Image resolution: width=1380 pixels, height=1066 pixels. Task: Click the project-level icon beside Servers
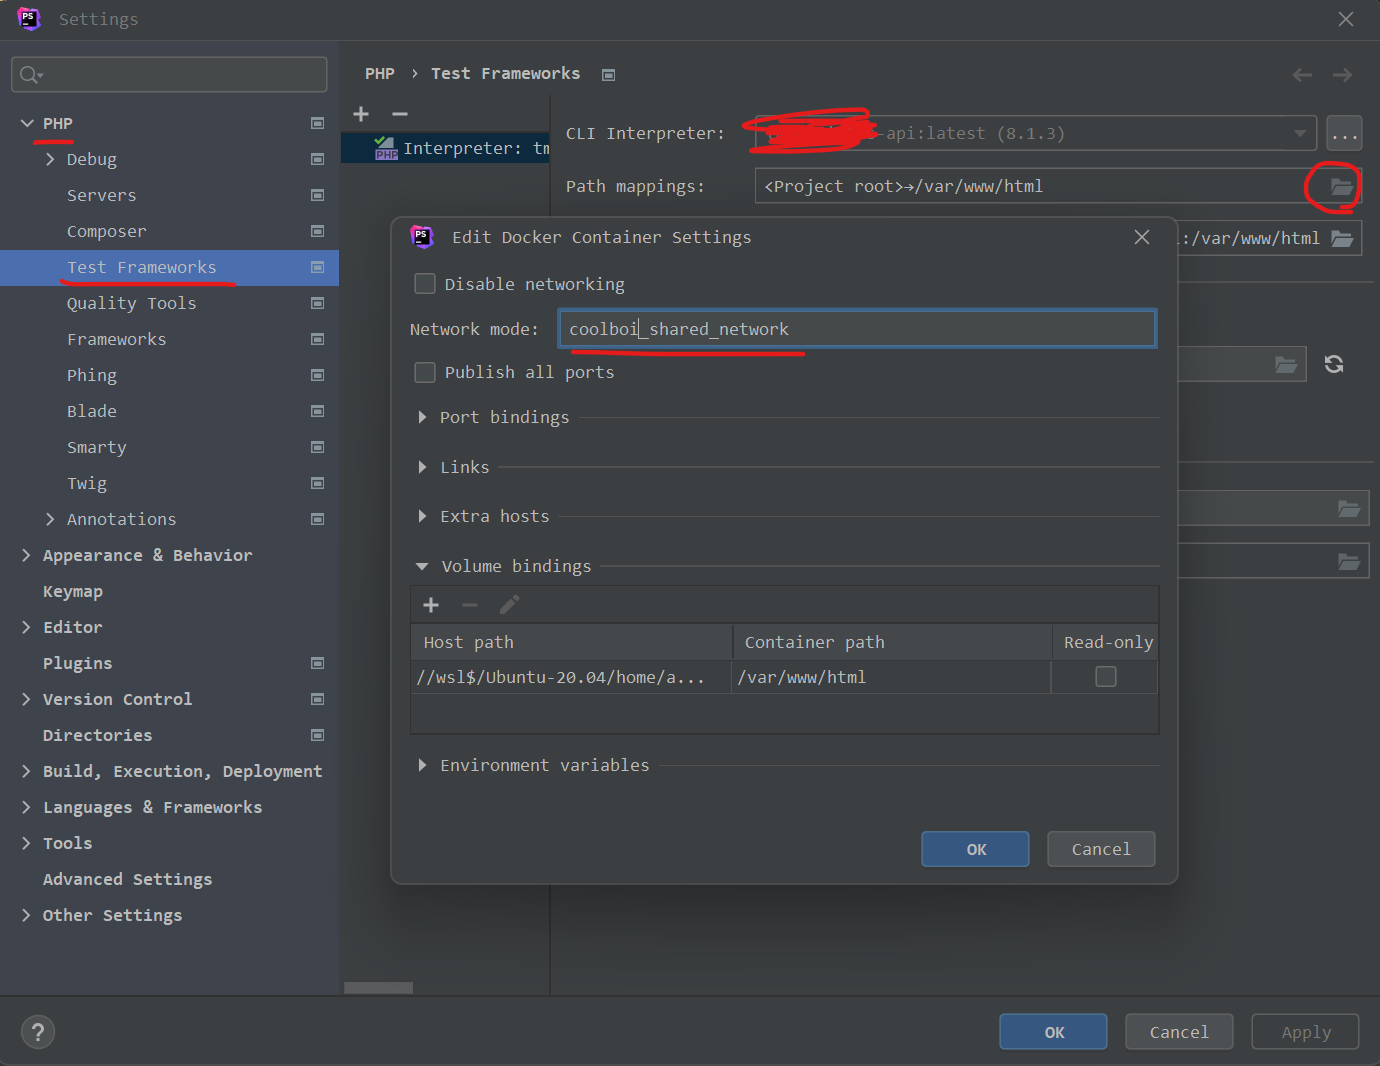click(317, 195)
